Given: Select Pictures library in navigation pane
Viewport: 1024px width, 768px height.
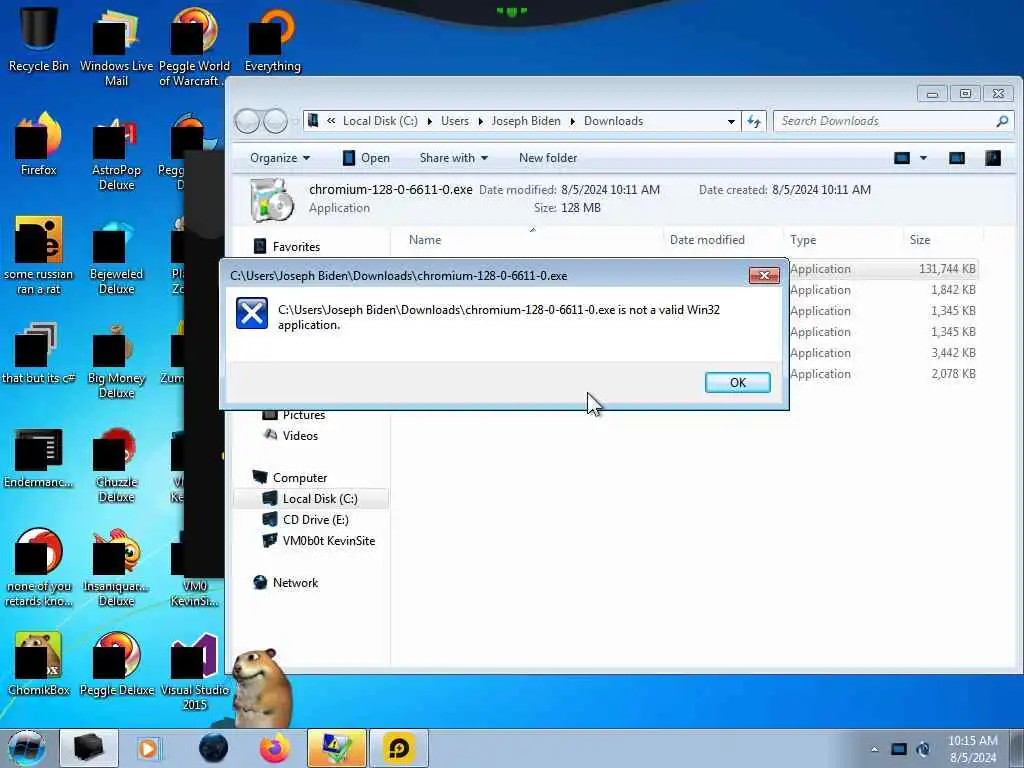Looking at the screenshot, I should click(x=303, y=415).
